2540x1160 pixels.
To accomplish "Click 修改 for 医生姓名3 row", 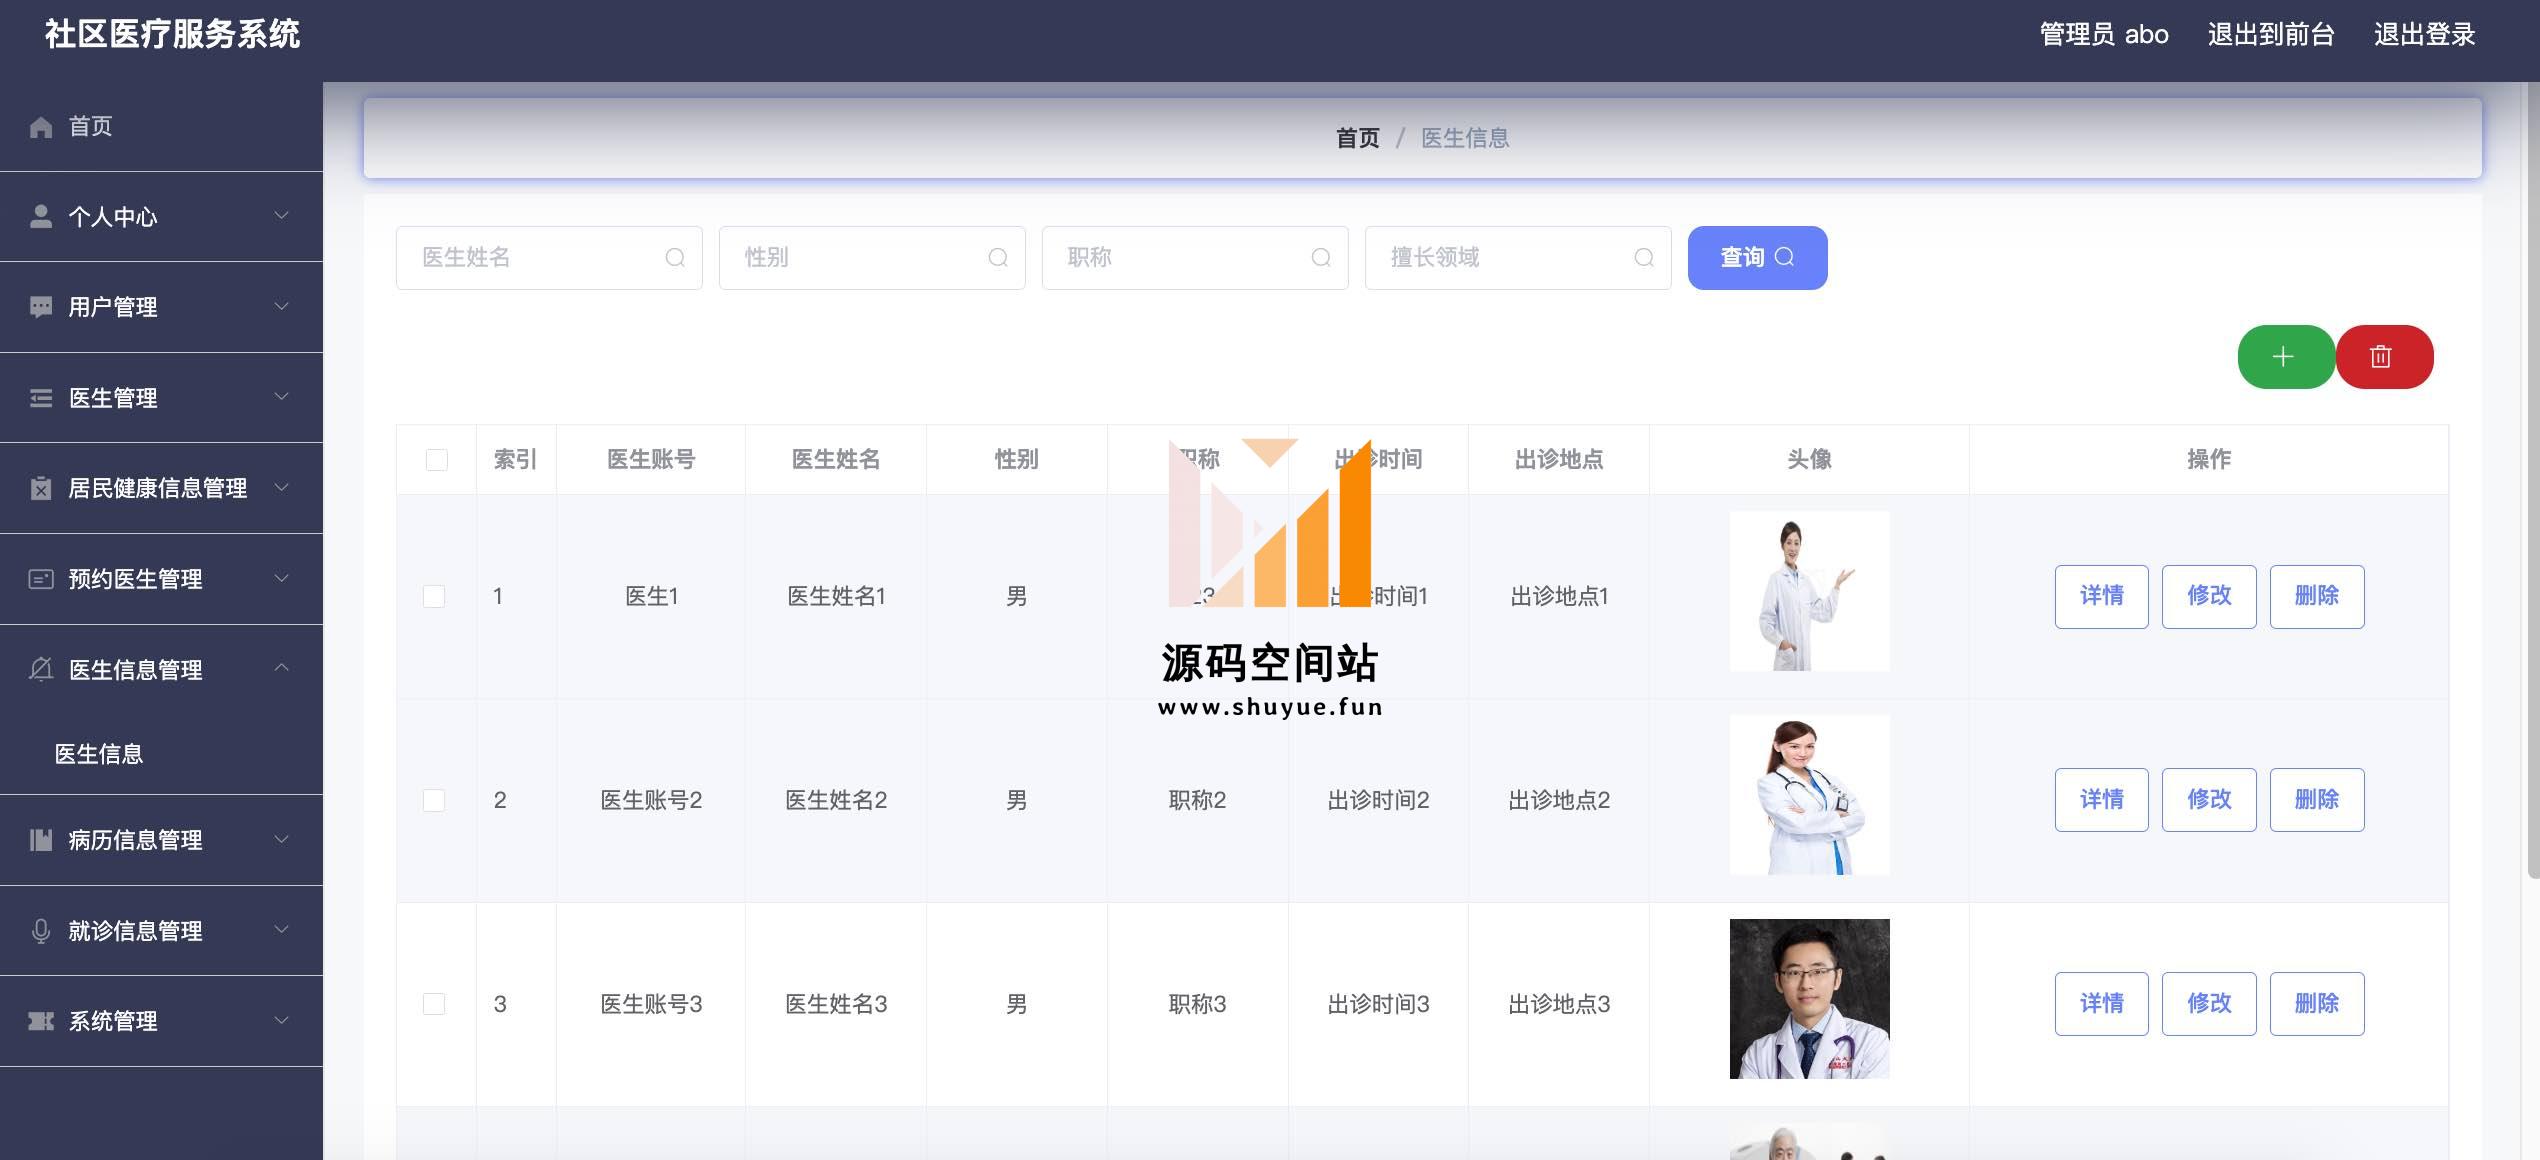I will pyautogui.click(x=2209, y=1004).
